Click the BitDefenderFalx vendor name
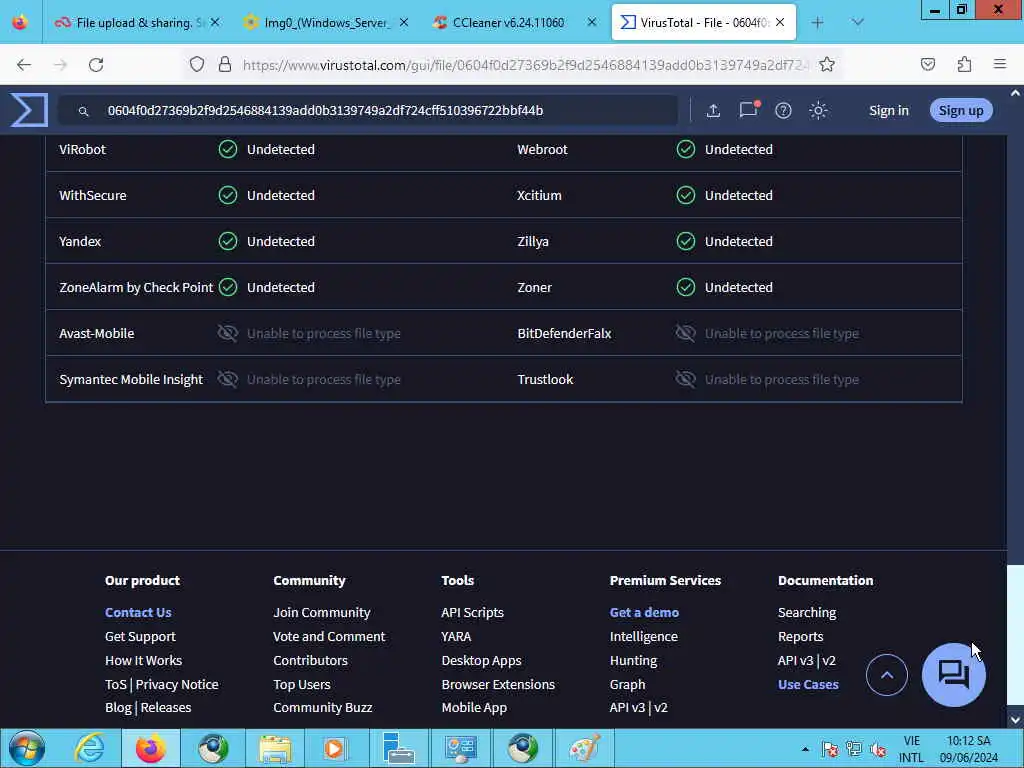Image resolution: width=1024 pixels, height=768 pixels. (564, 334)
